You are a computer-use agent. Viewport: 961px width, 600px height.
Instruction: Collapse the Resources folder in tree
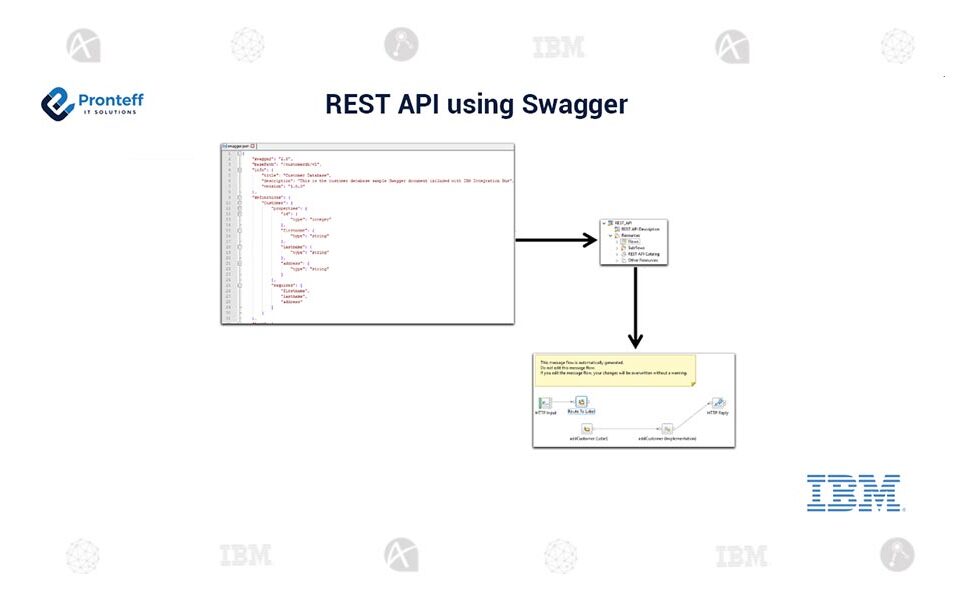[609, 236]
